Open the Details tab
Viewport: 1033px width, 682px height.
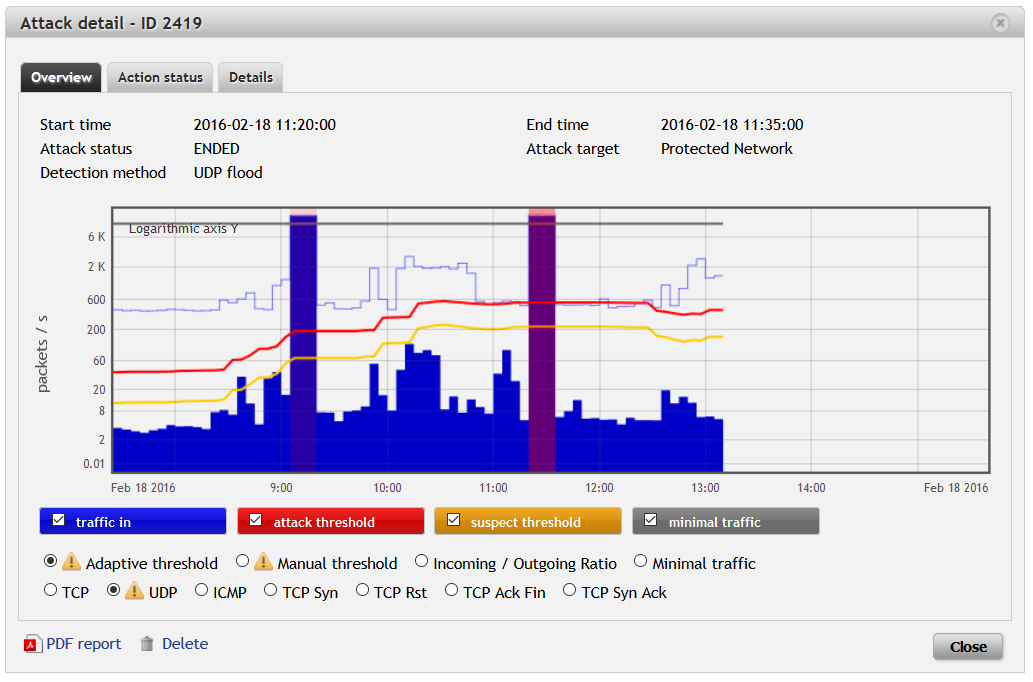coord(250,77)
